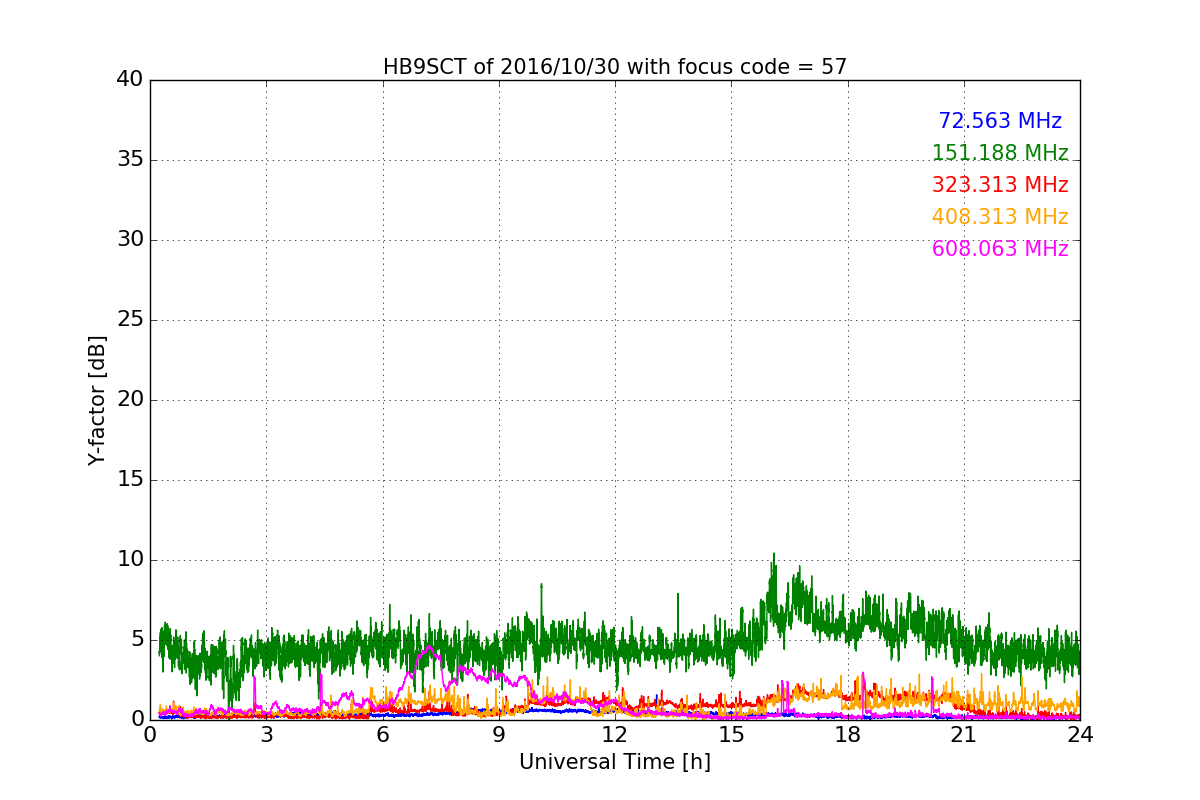Click the x-axis label 'Universal Time [h]'

(x=615, y=762)
